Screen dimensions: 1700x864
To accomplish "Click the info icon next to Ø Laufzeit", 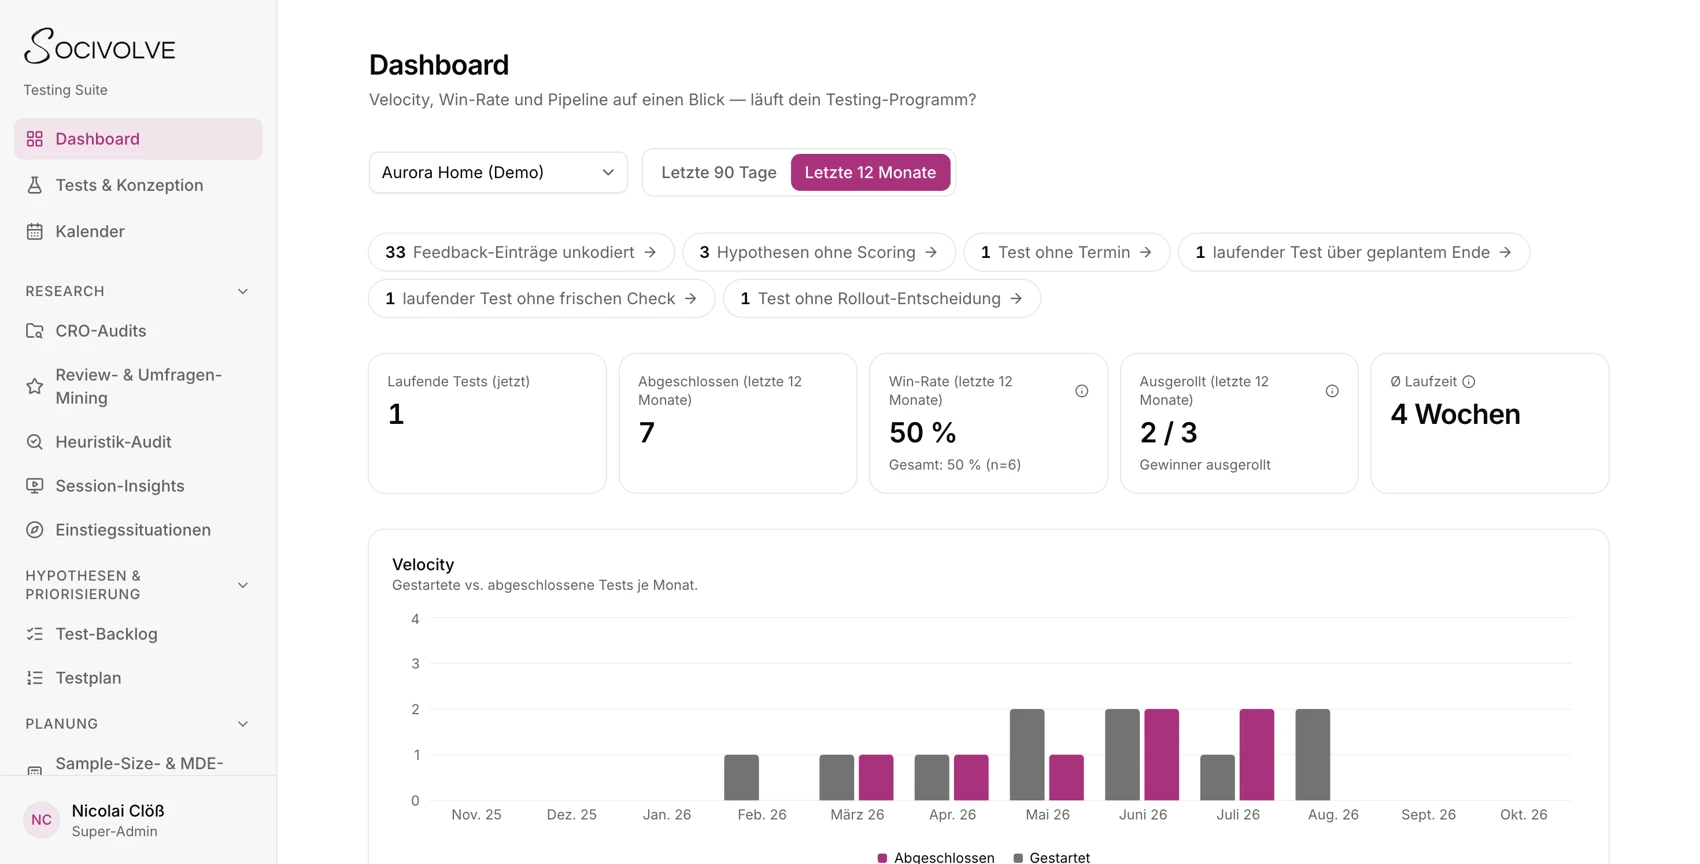I will click(1469, 382).
